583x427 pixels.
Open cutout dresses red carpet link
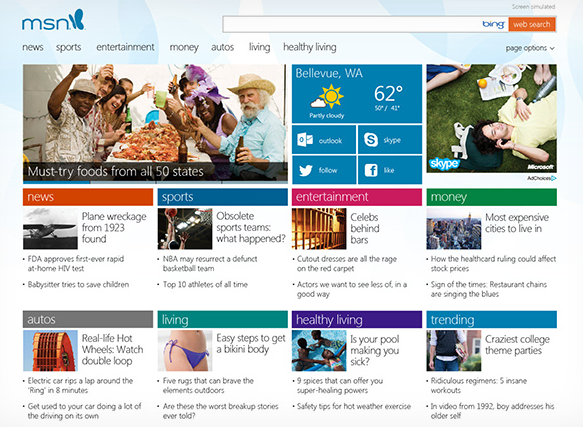coord(347,264)
